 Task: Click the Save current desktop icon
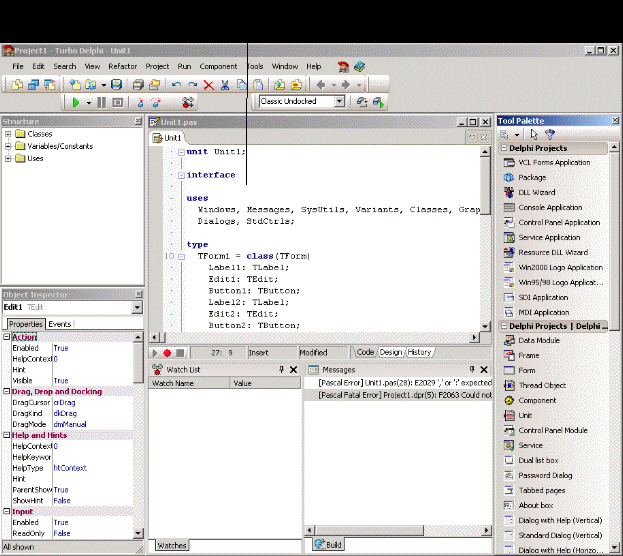(x=362, y=102)
